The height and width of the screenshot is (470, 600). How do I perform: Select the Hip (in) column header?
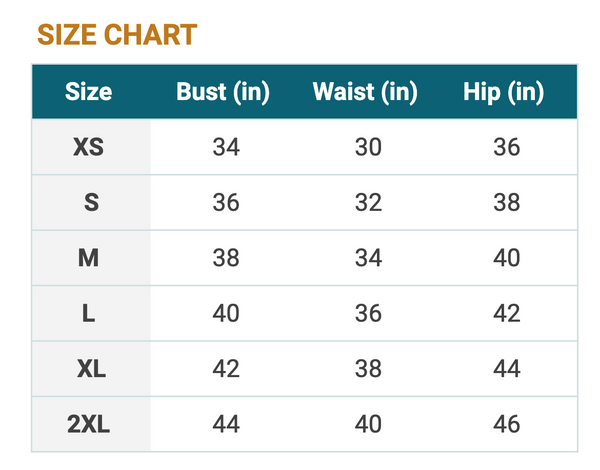coord(504,93)
